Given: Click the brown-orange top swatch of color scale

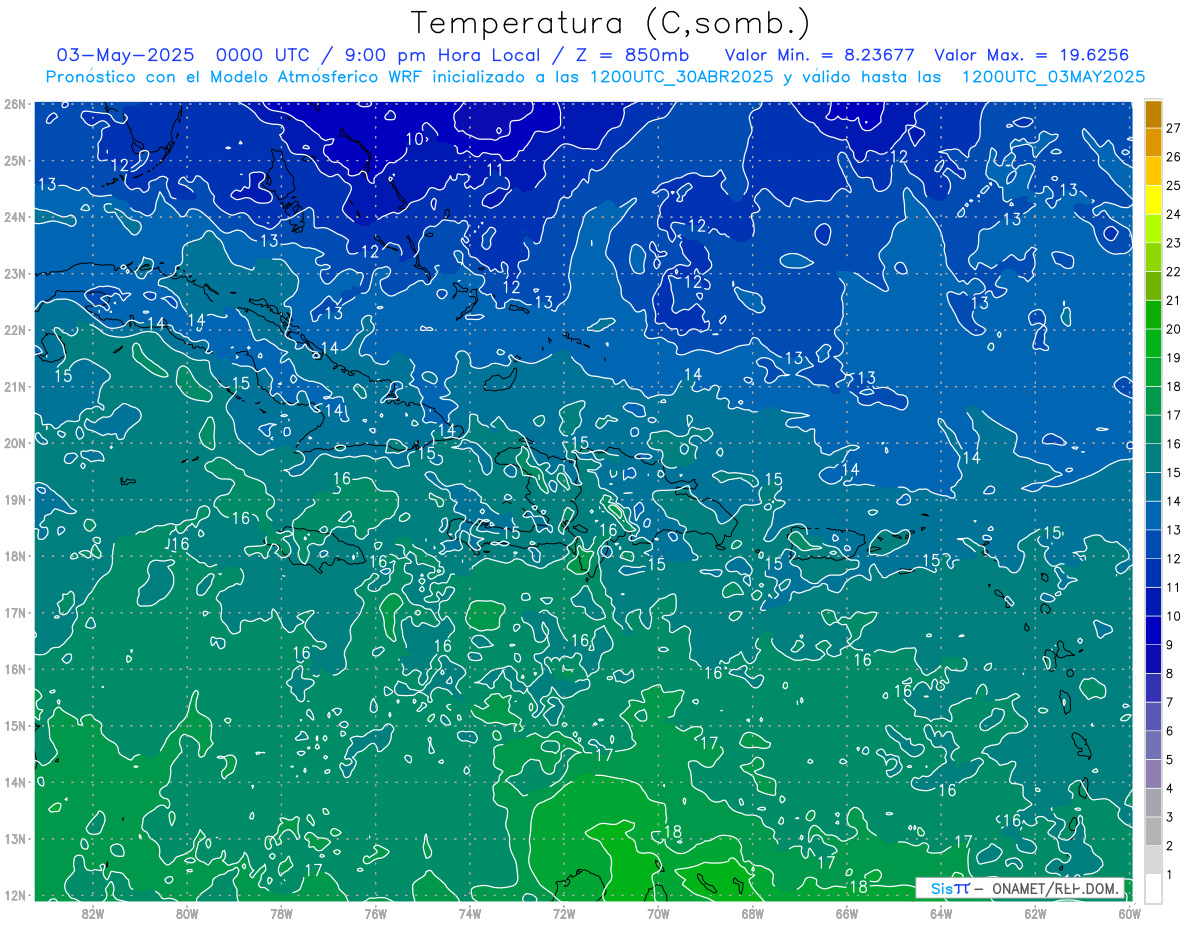Looking at the screenshot, I should pos(1153,114).
